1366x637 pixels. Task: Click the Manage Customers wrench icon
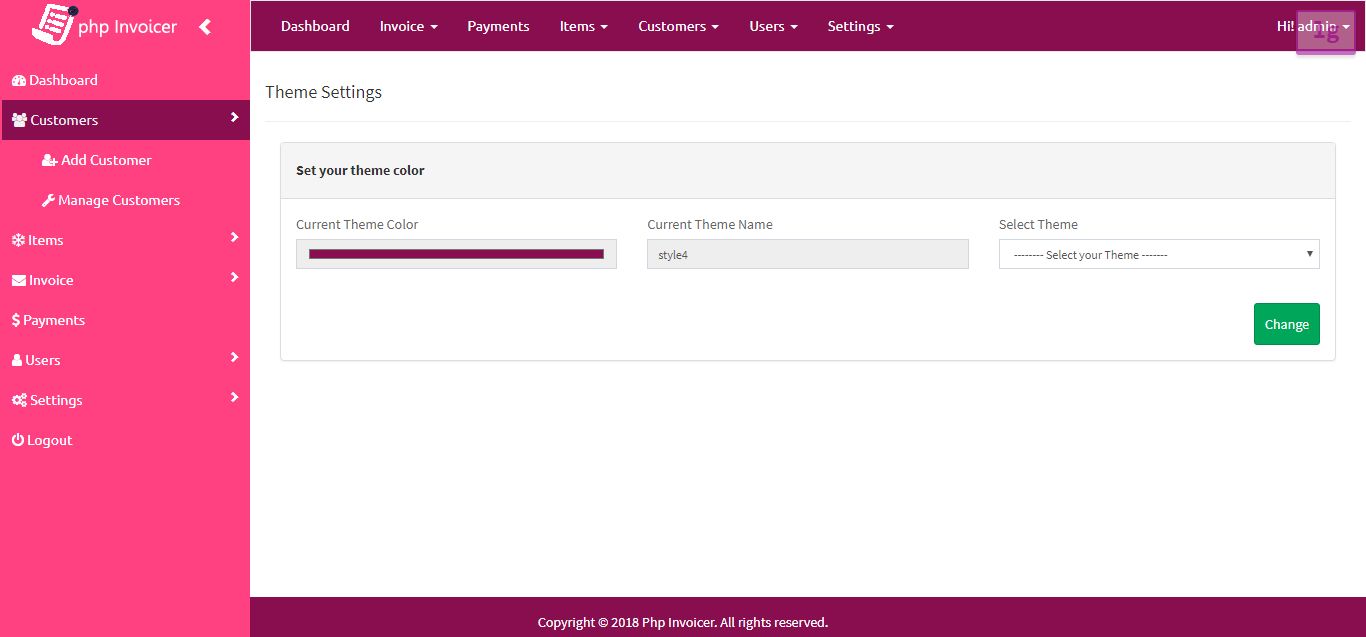pyautogui.click(x=48, y=200)
